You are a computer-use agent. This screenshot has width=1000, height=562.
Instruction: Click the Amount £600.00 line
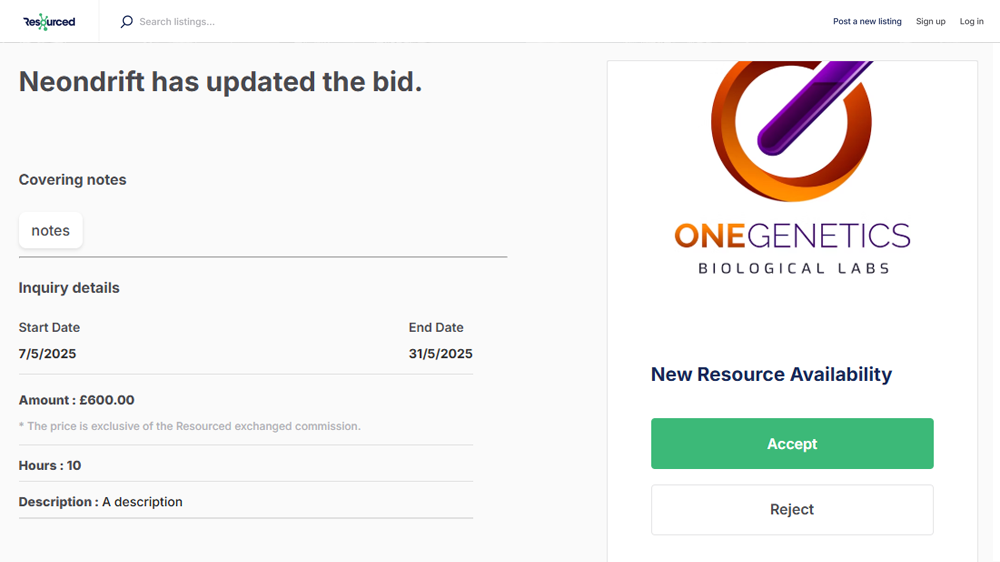[x=76, y=400]
